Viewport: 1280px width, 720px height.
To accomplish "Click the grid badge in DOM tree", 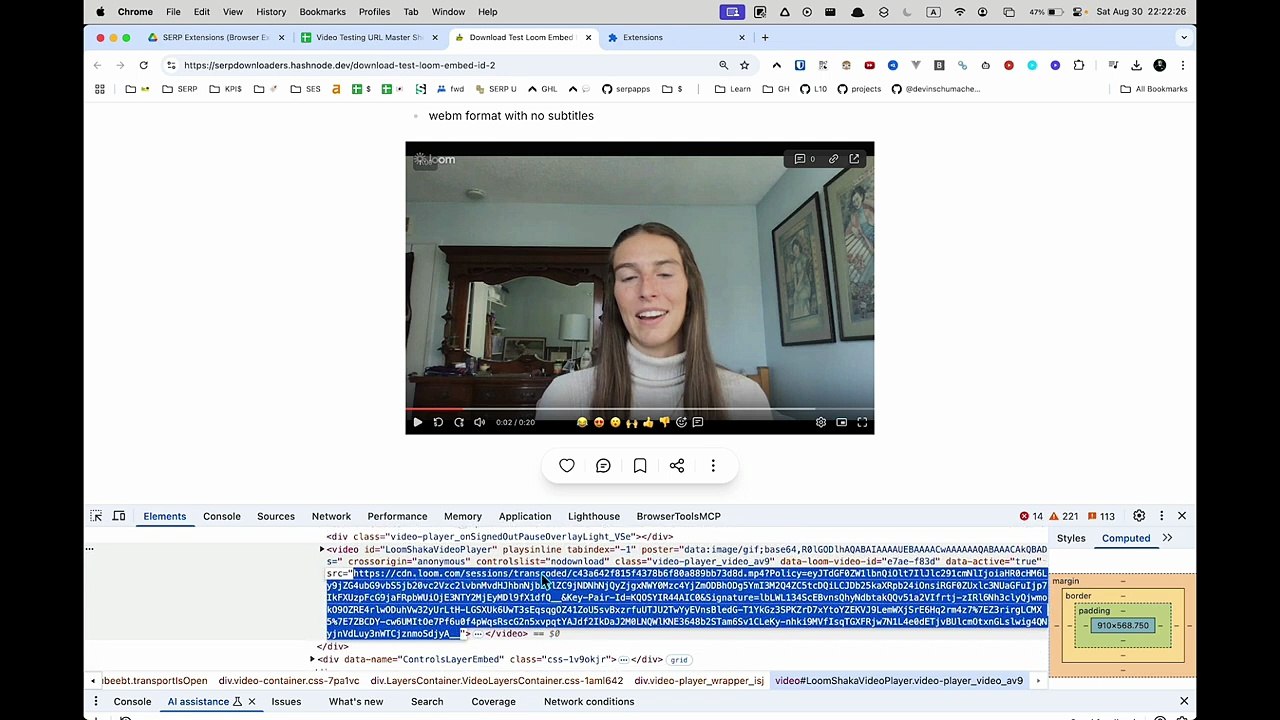I will [679, 660].
